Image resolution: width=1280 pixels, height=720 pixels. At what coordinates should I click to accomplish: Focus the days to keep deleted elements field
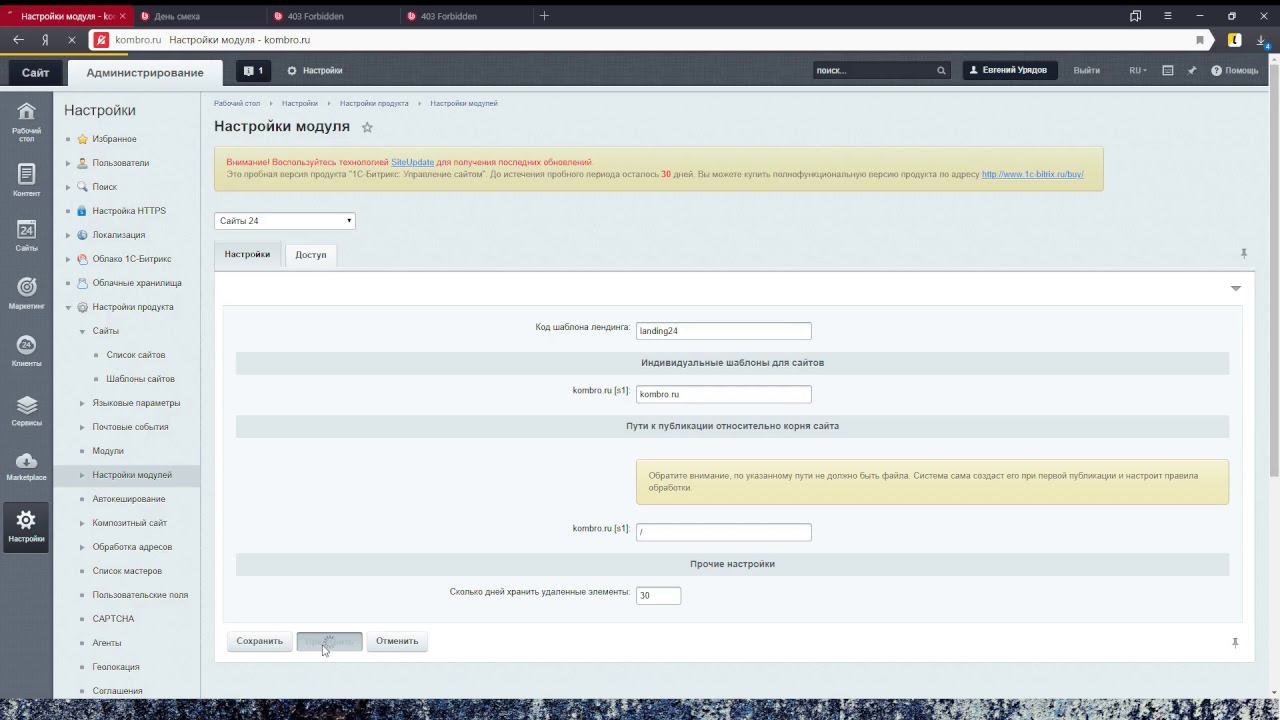coord(658,596)
